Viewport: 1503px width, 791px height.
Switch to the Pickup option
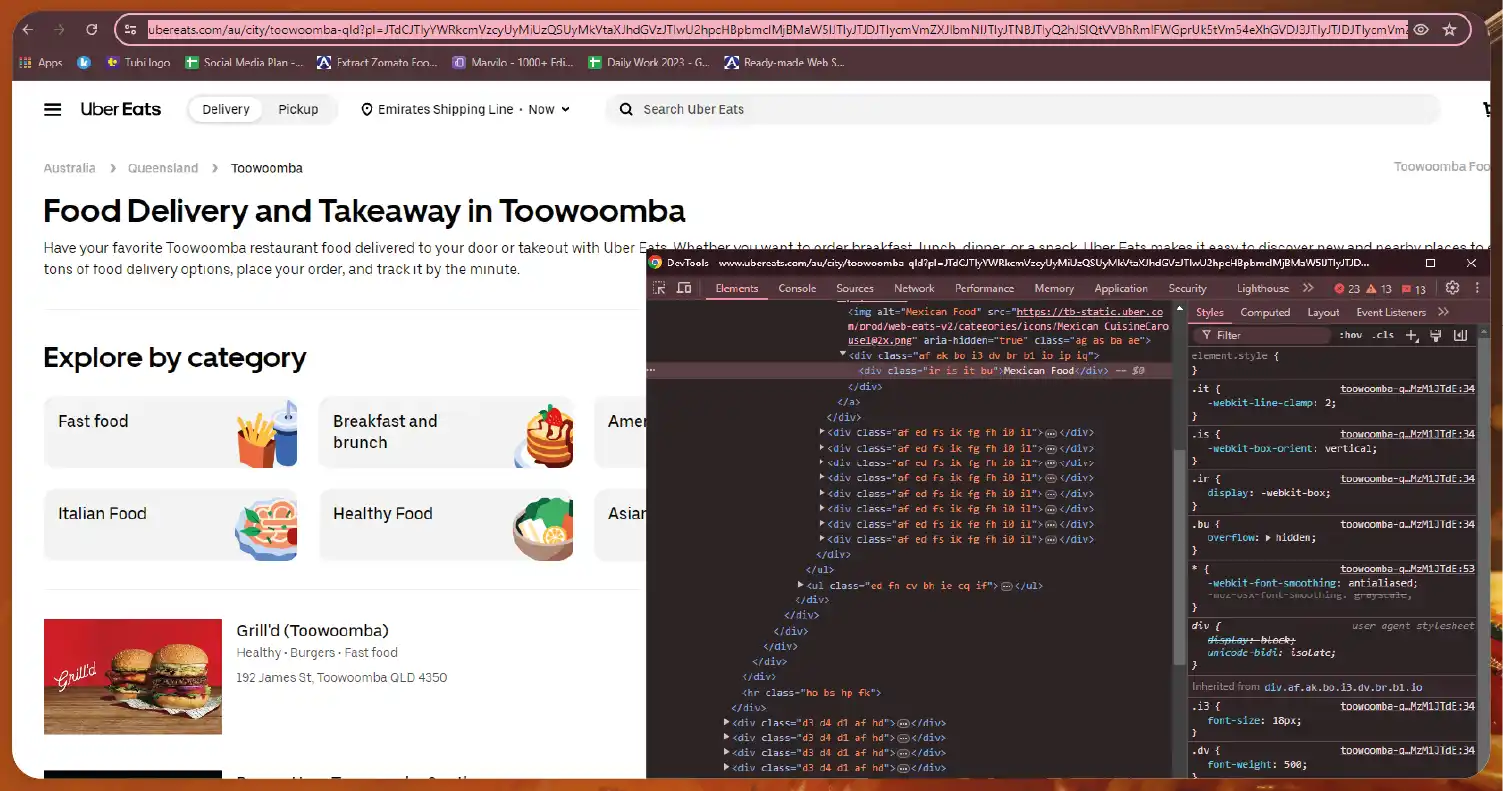click(x=298, y=109)
